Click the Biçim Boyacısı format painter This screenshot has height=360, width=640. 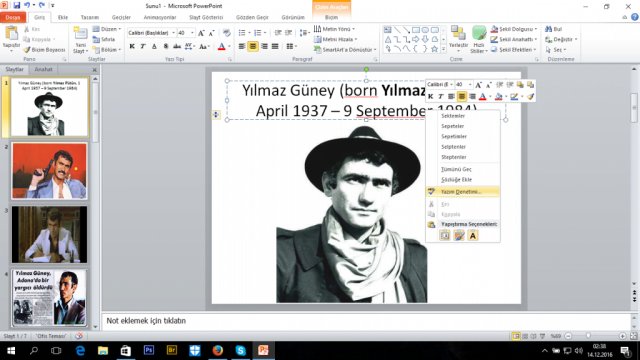(44, 50)
